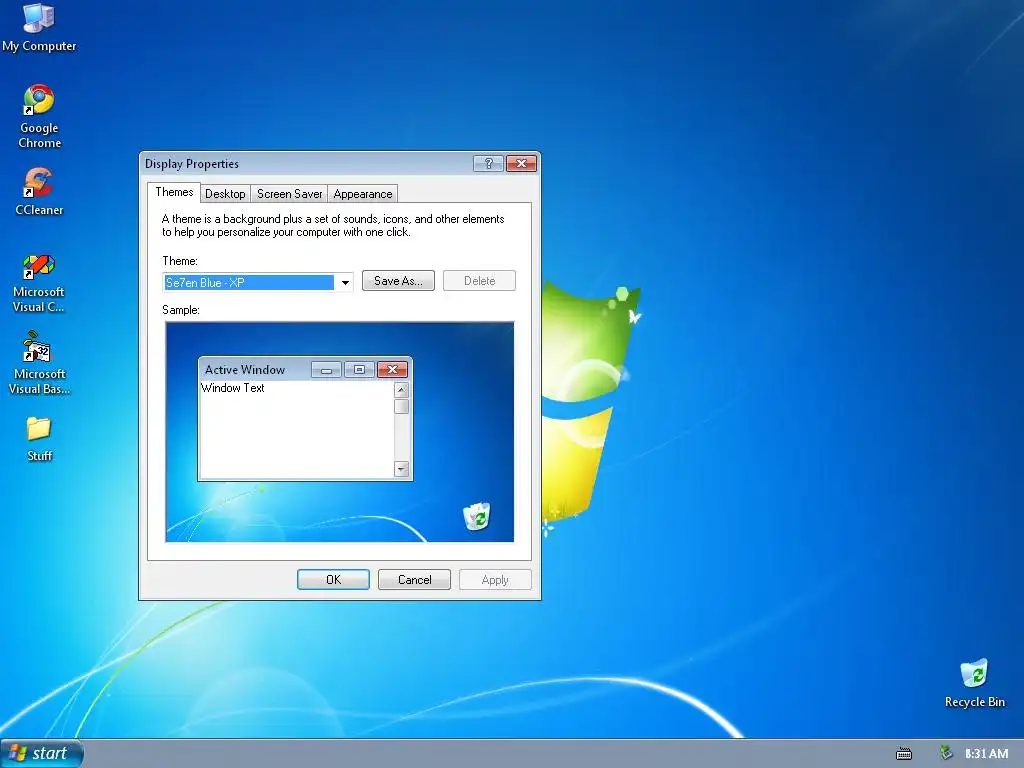Click minimize button in the sample Active Window
The height and width of the screenshot is (768, 1024).
[x=327, y=370]
